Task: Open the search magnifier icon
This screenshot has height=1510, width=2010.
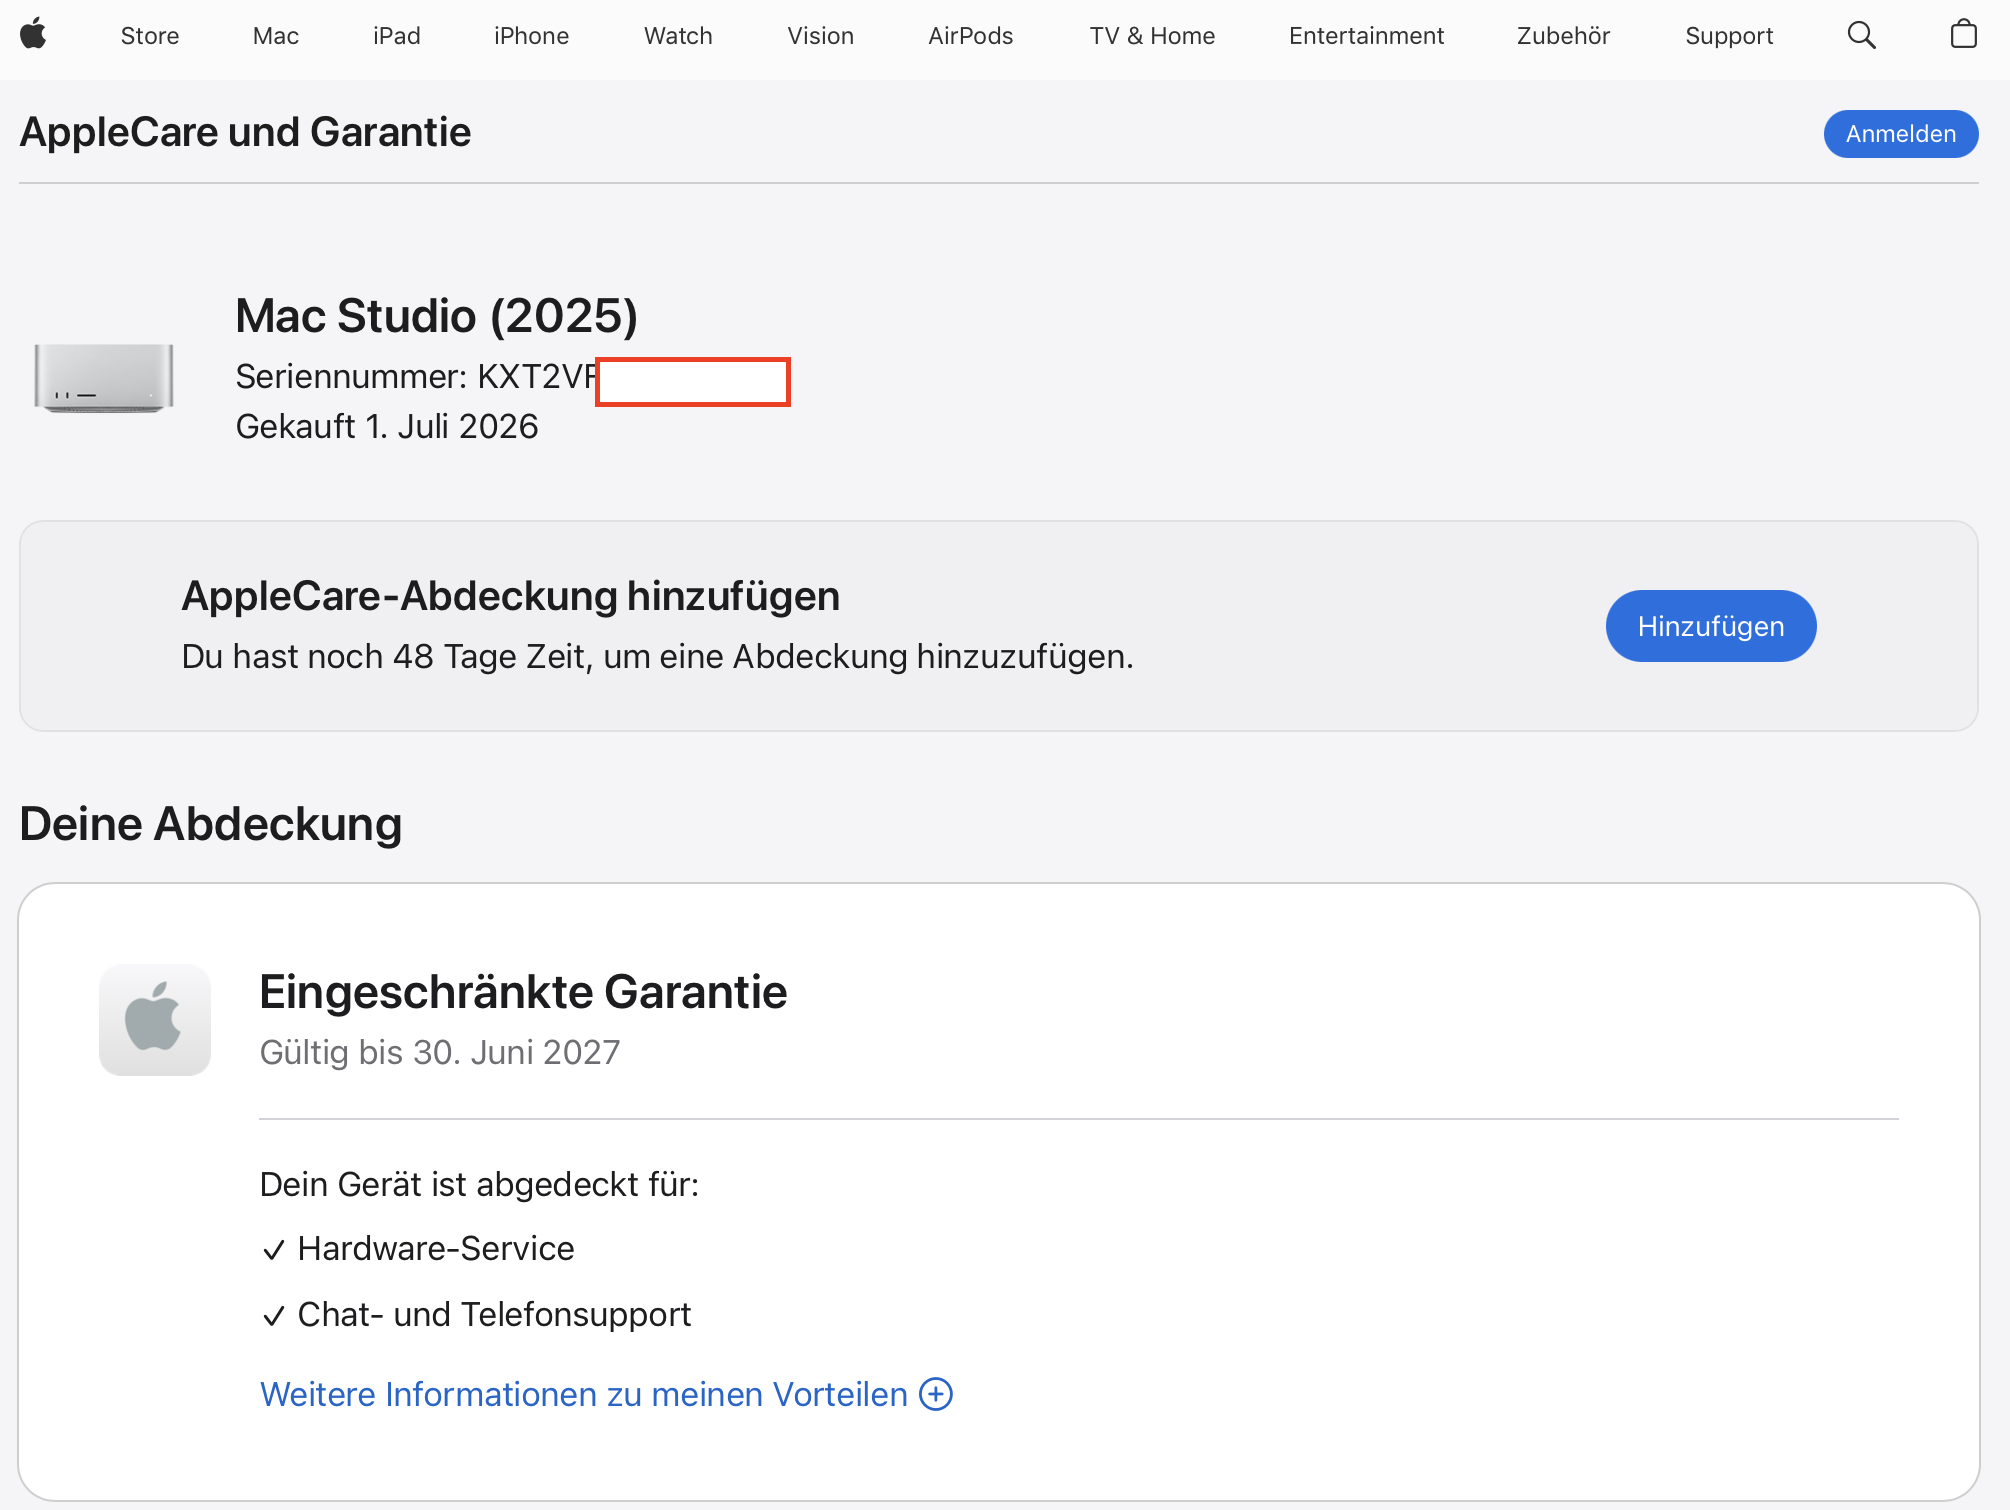Action: [1861, 35]
